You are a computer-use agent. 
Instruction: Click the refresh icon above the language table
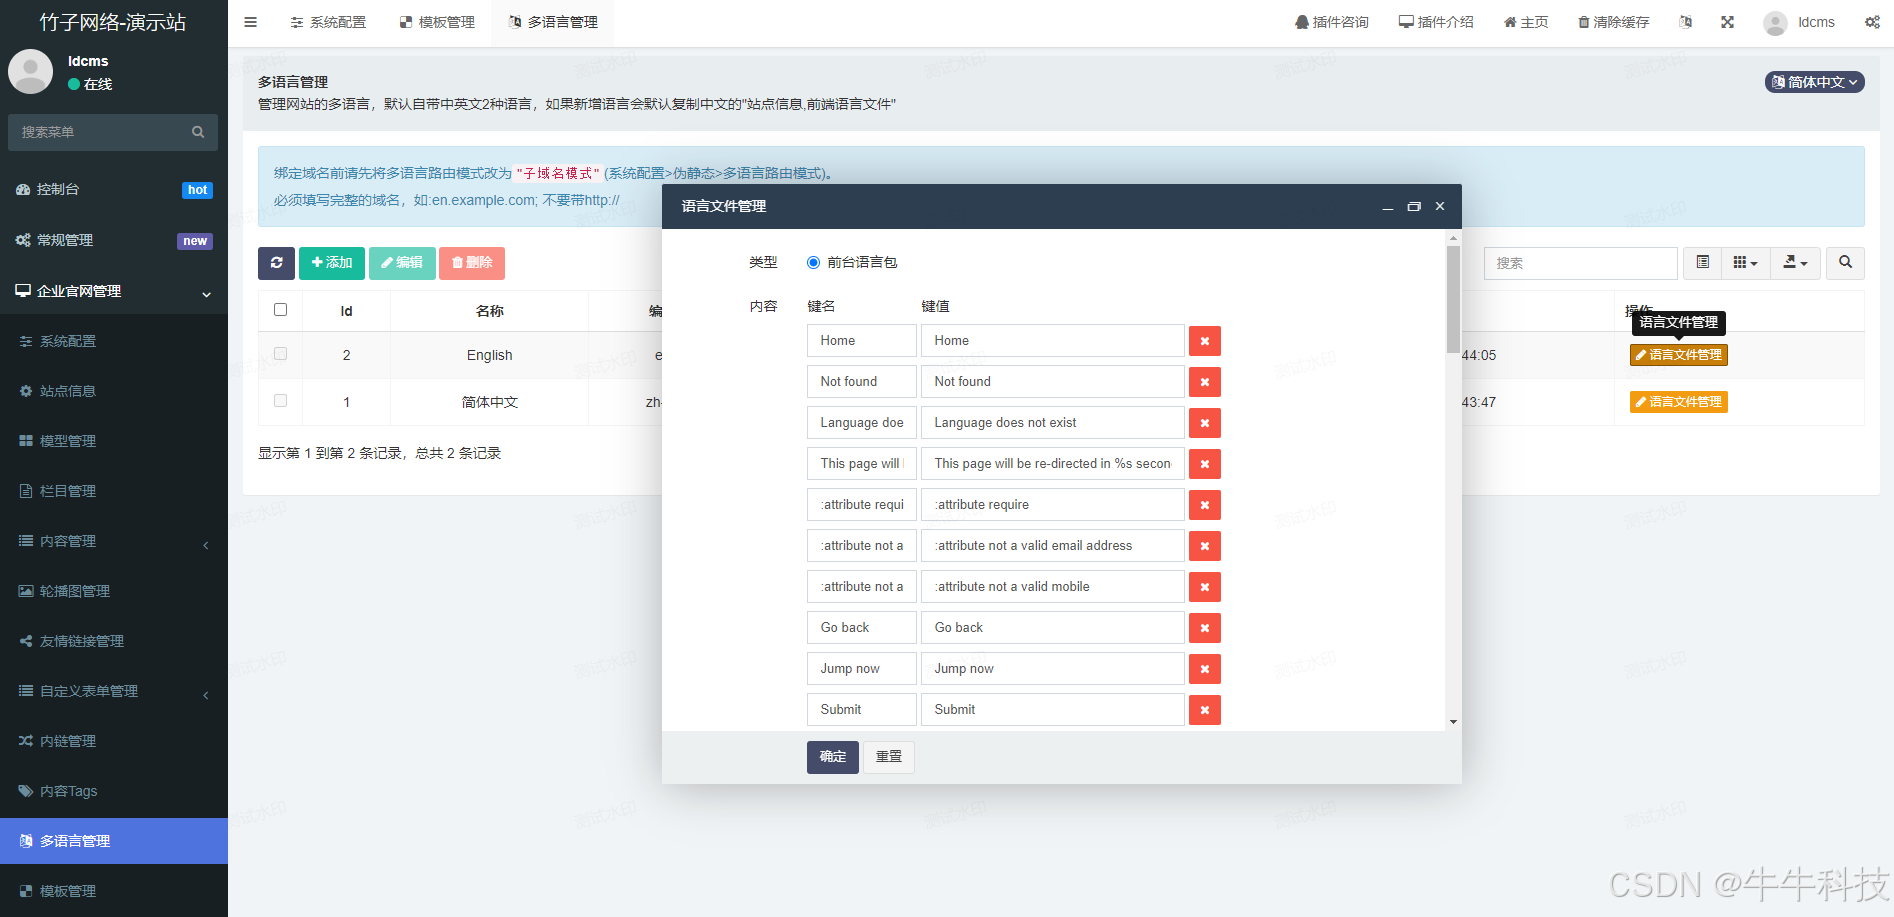point(277,263)
